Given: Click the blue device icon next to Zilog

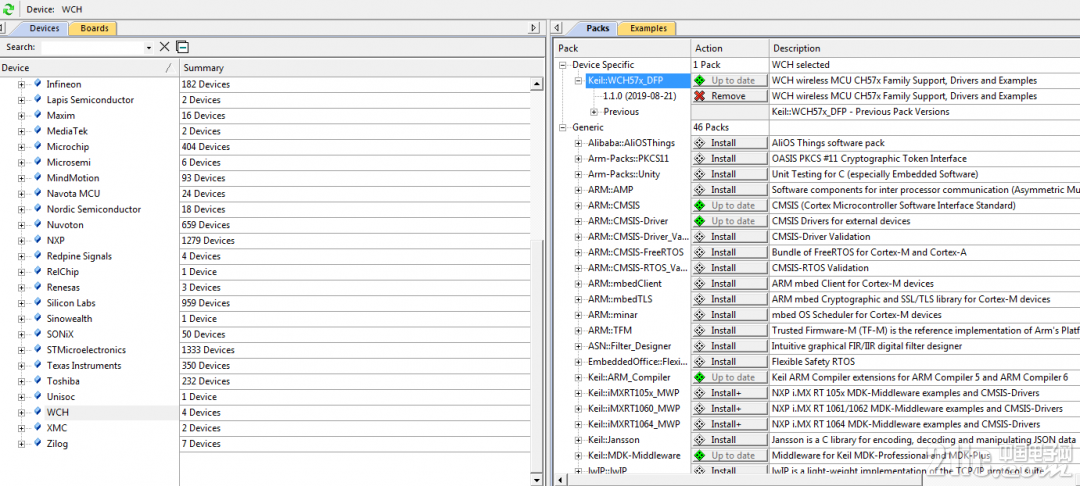Looking at the screenshot, I should point(37,443).
